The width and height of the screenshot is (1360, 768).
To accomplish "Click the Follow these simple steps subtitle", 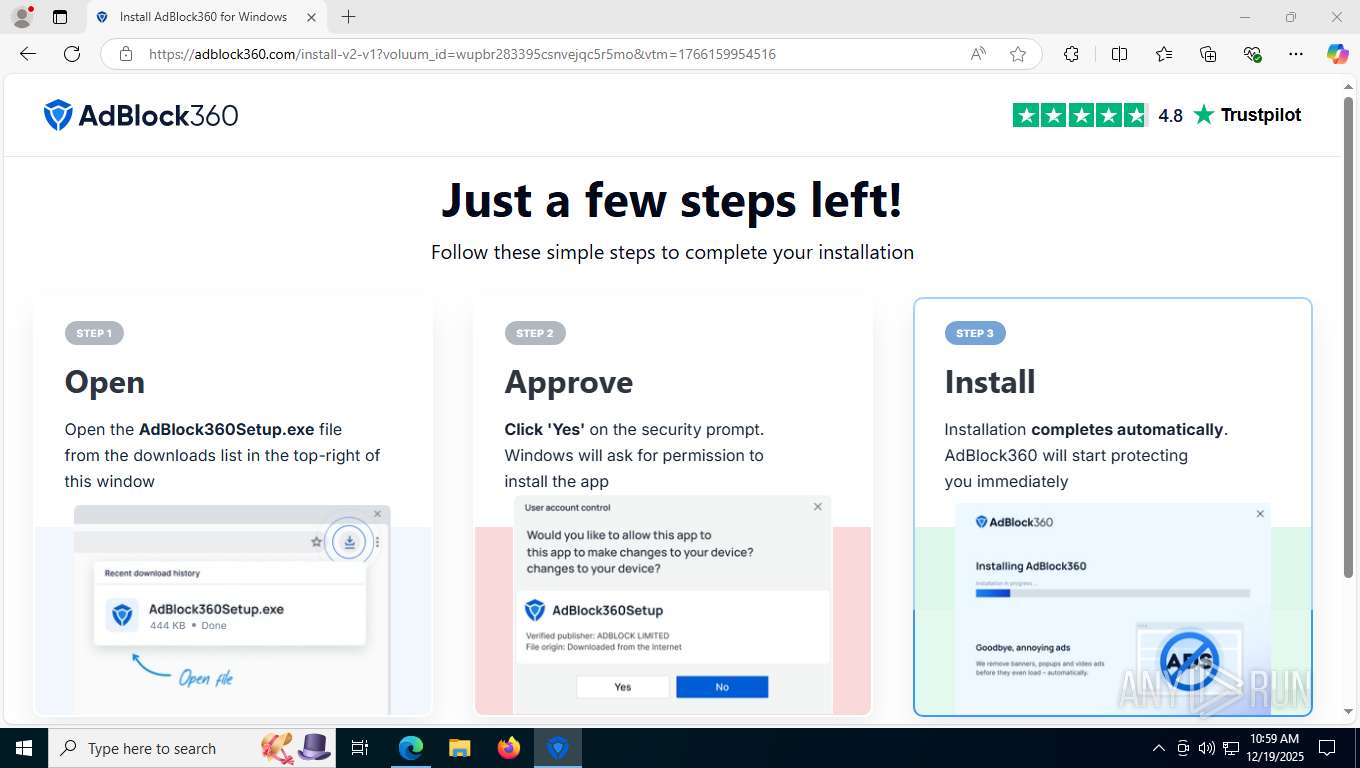I will coord(672,252).
